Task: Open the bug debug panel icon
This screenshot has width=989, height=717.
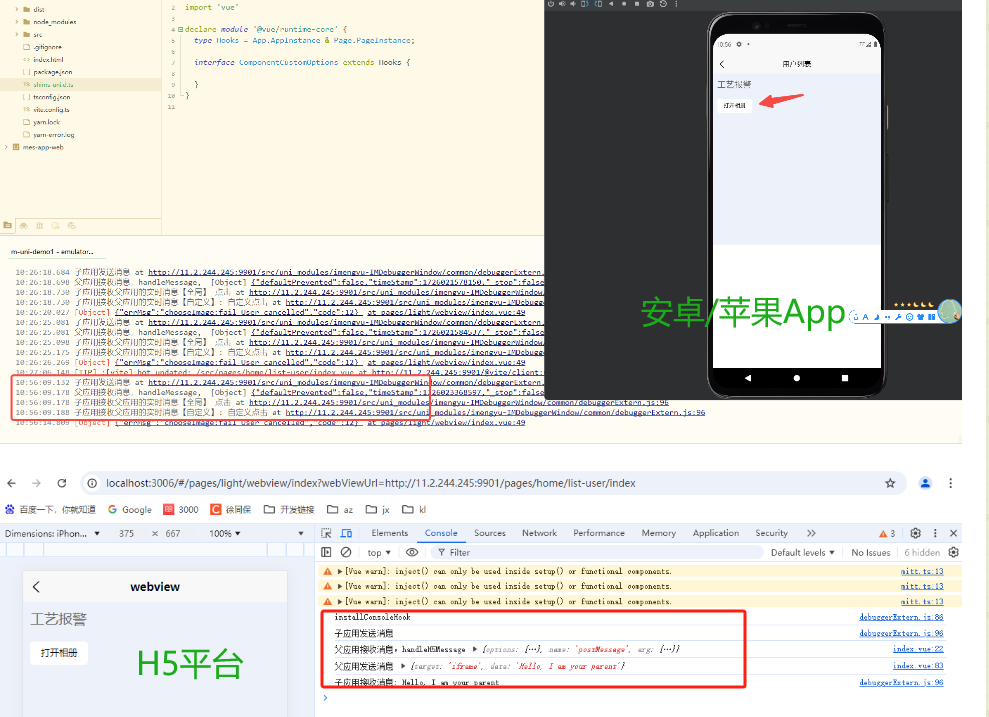Action: (x=39, y=225)
